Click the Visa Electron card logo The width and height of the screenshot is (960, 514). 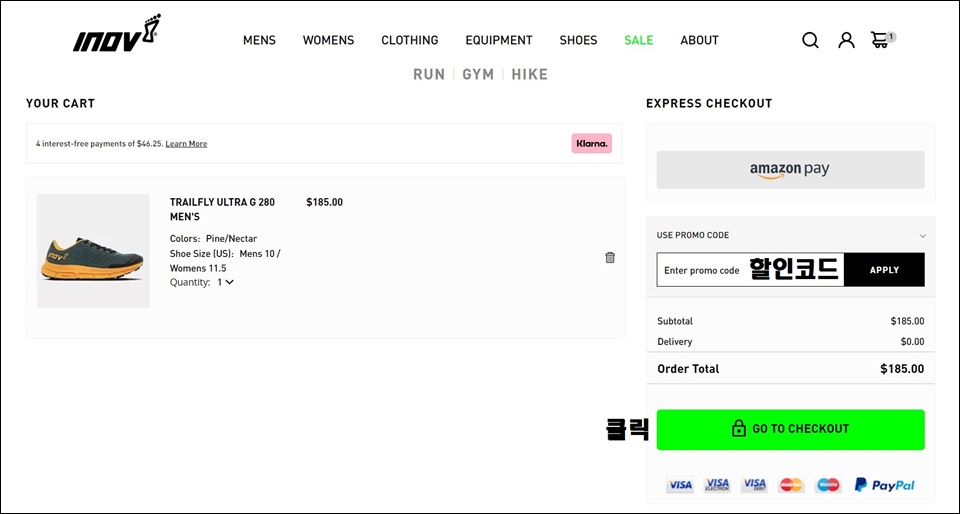[x=717, y=485]
